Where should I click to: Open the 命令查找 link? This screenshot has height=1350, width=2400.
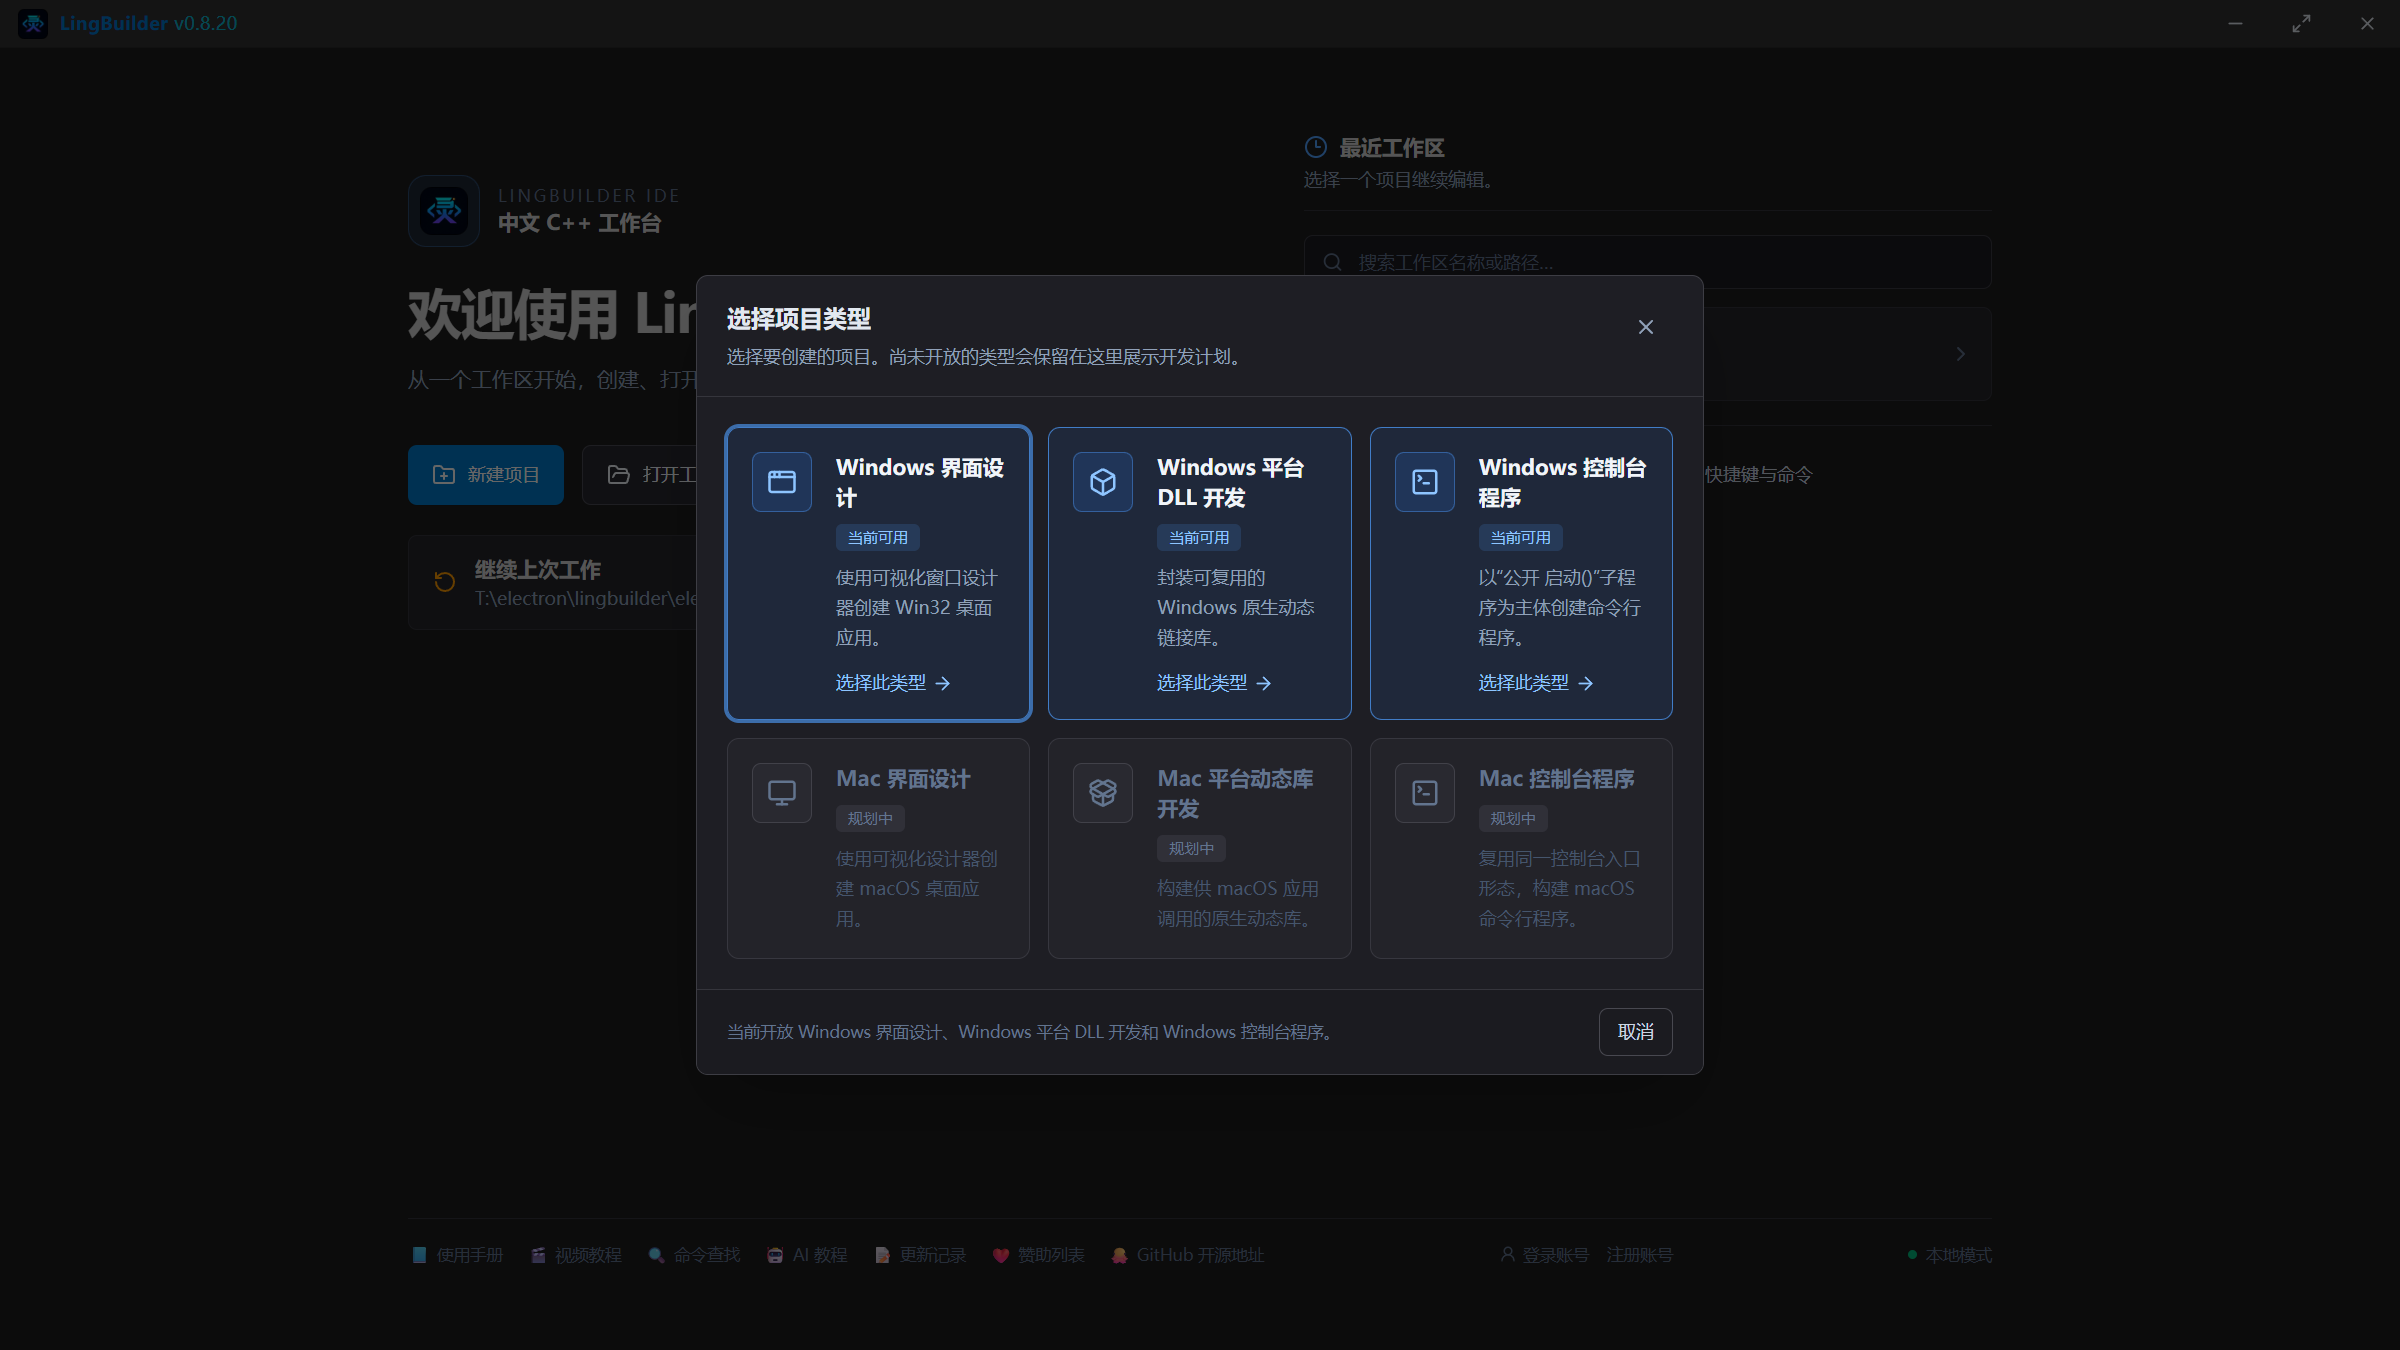coord(695,1255)
